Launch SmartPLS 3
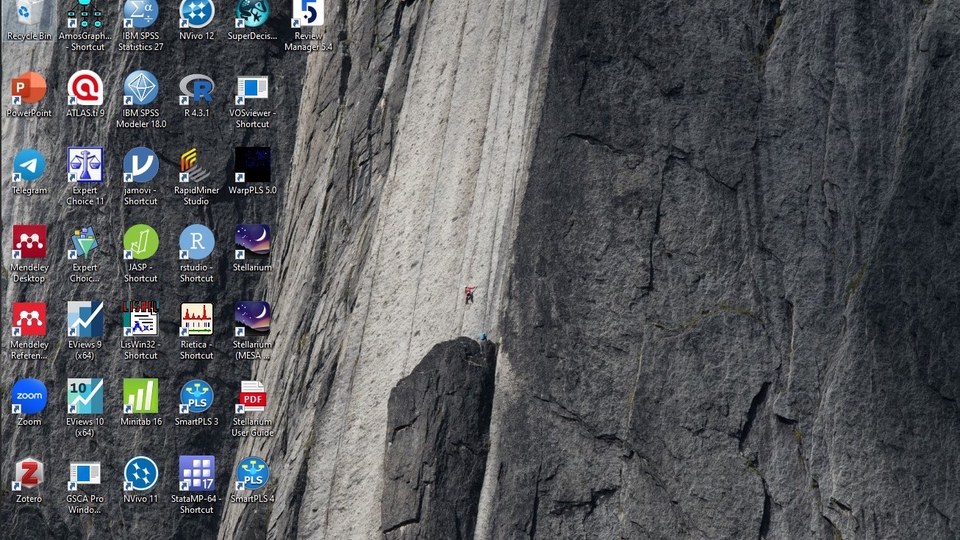Viewport: 960px width, 540px height. pyautogui.click(x=197, y=403)
